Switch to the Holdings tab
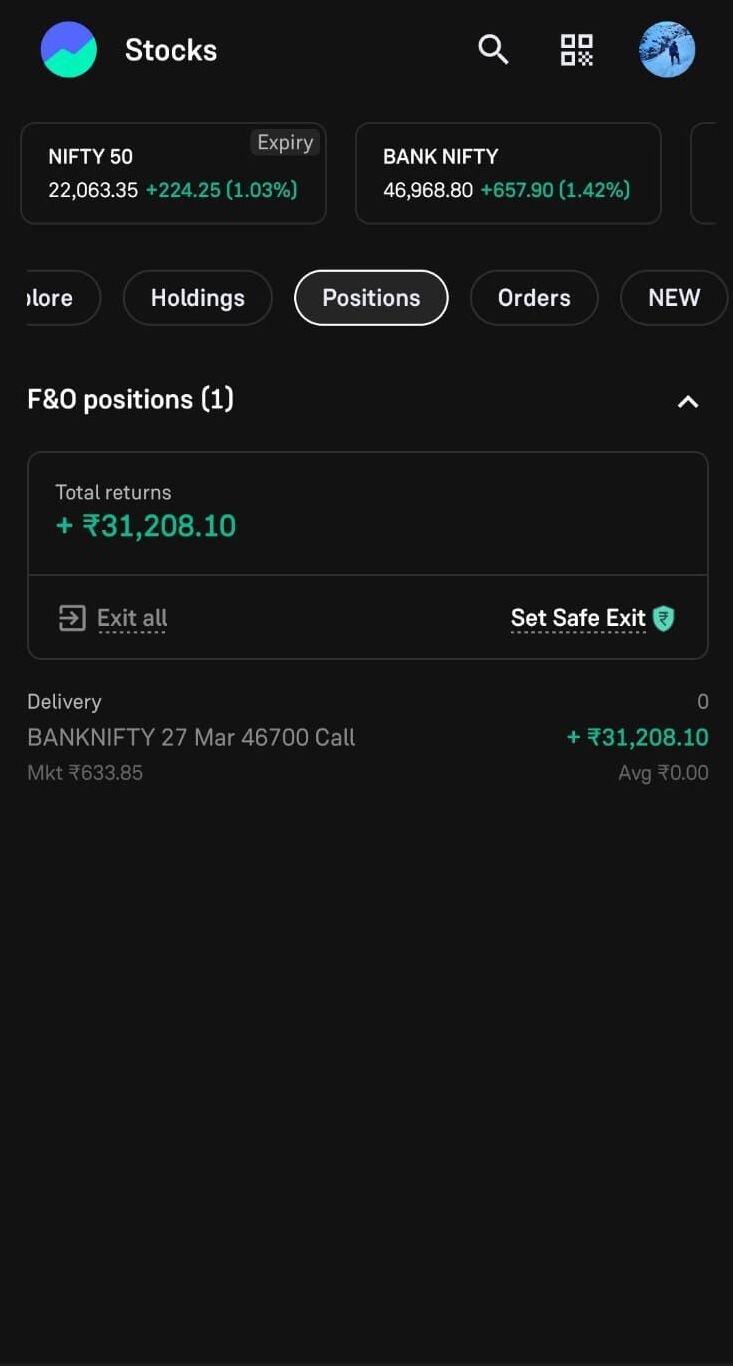 click(197, 298)
